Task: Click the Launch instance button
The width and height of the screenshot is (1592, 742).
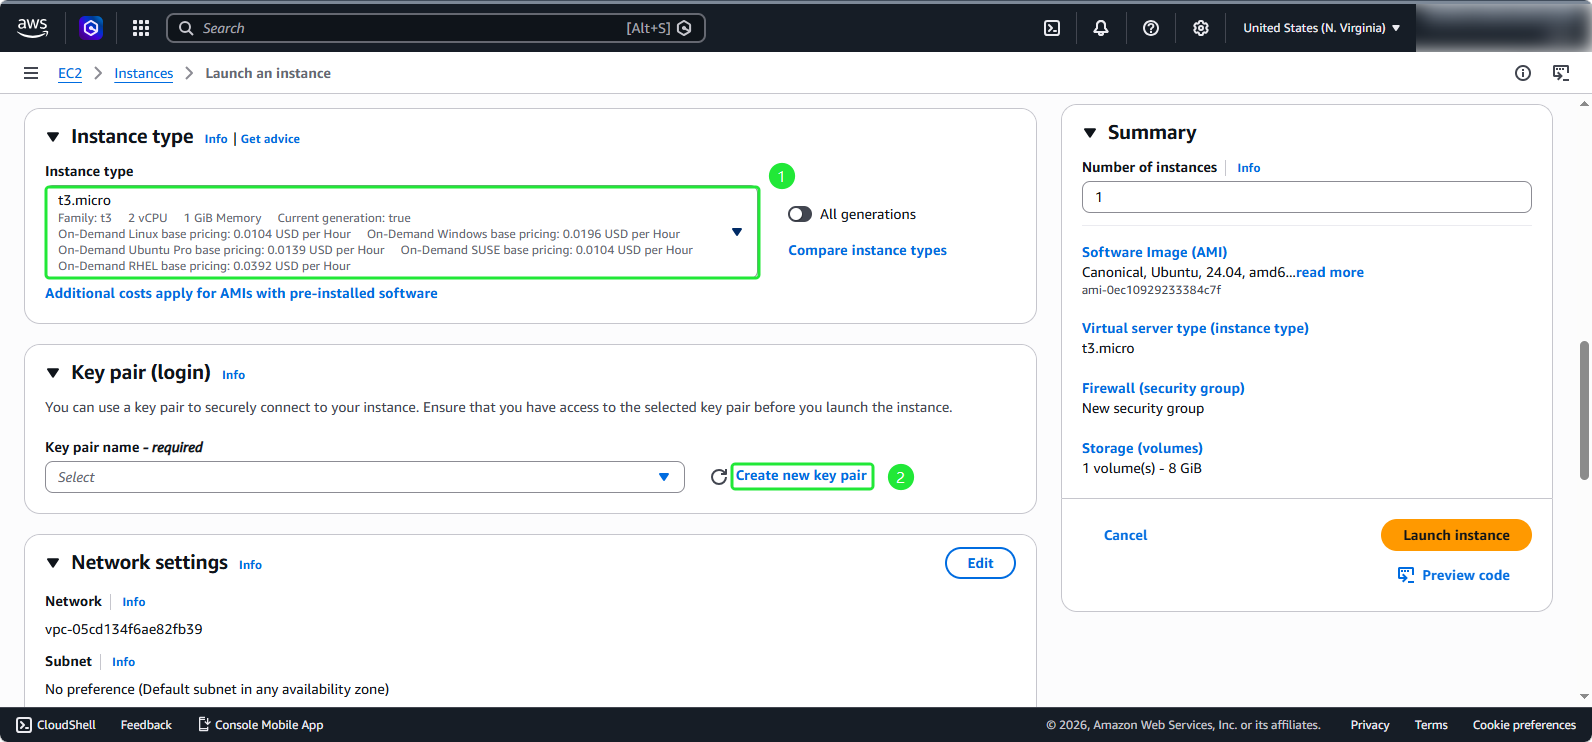Action: coord(1456,535)
